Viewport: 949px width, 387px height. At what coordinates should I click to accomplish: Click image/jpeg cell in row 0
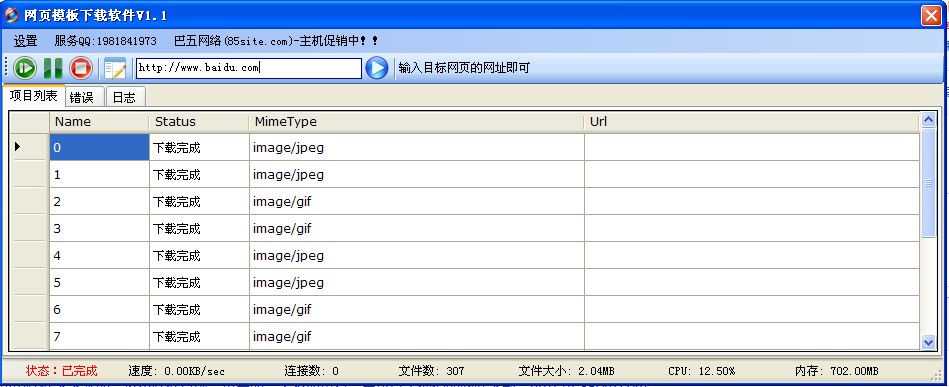tap(416, 147)
